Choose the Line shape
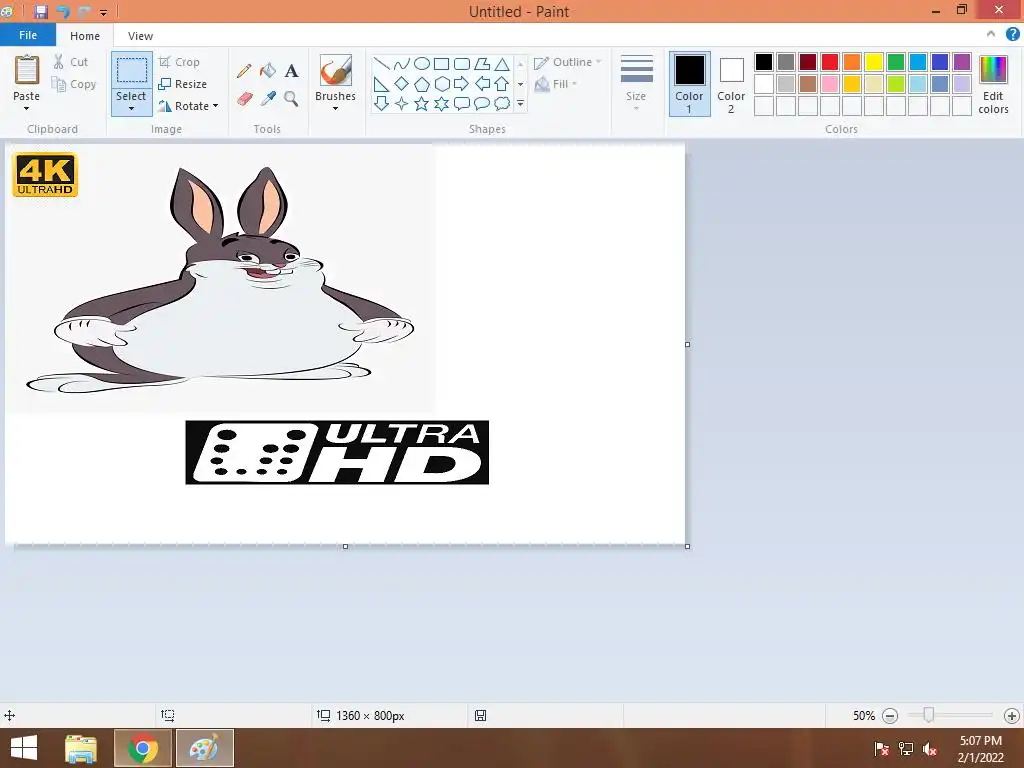The image size is (1024, 768). click(x=381, y=63)
